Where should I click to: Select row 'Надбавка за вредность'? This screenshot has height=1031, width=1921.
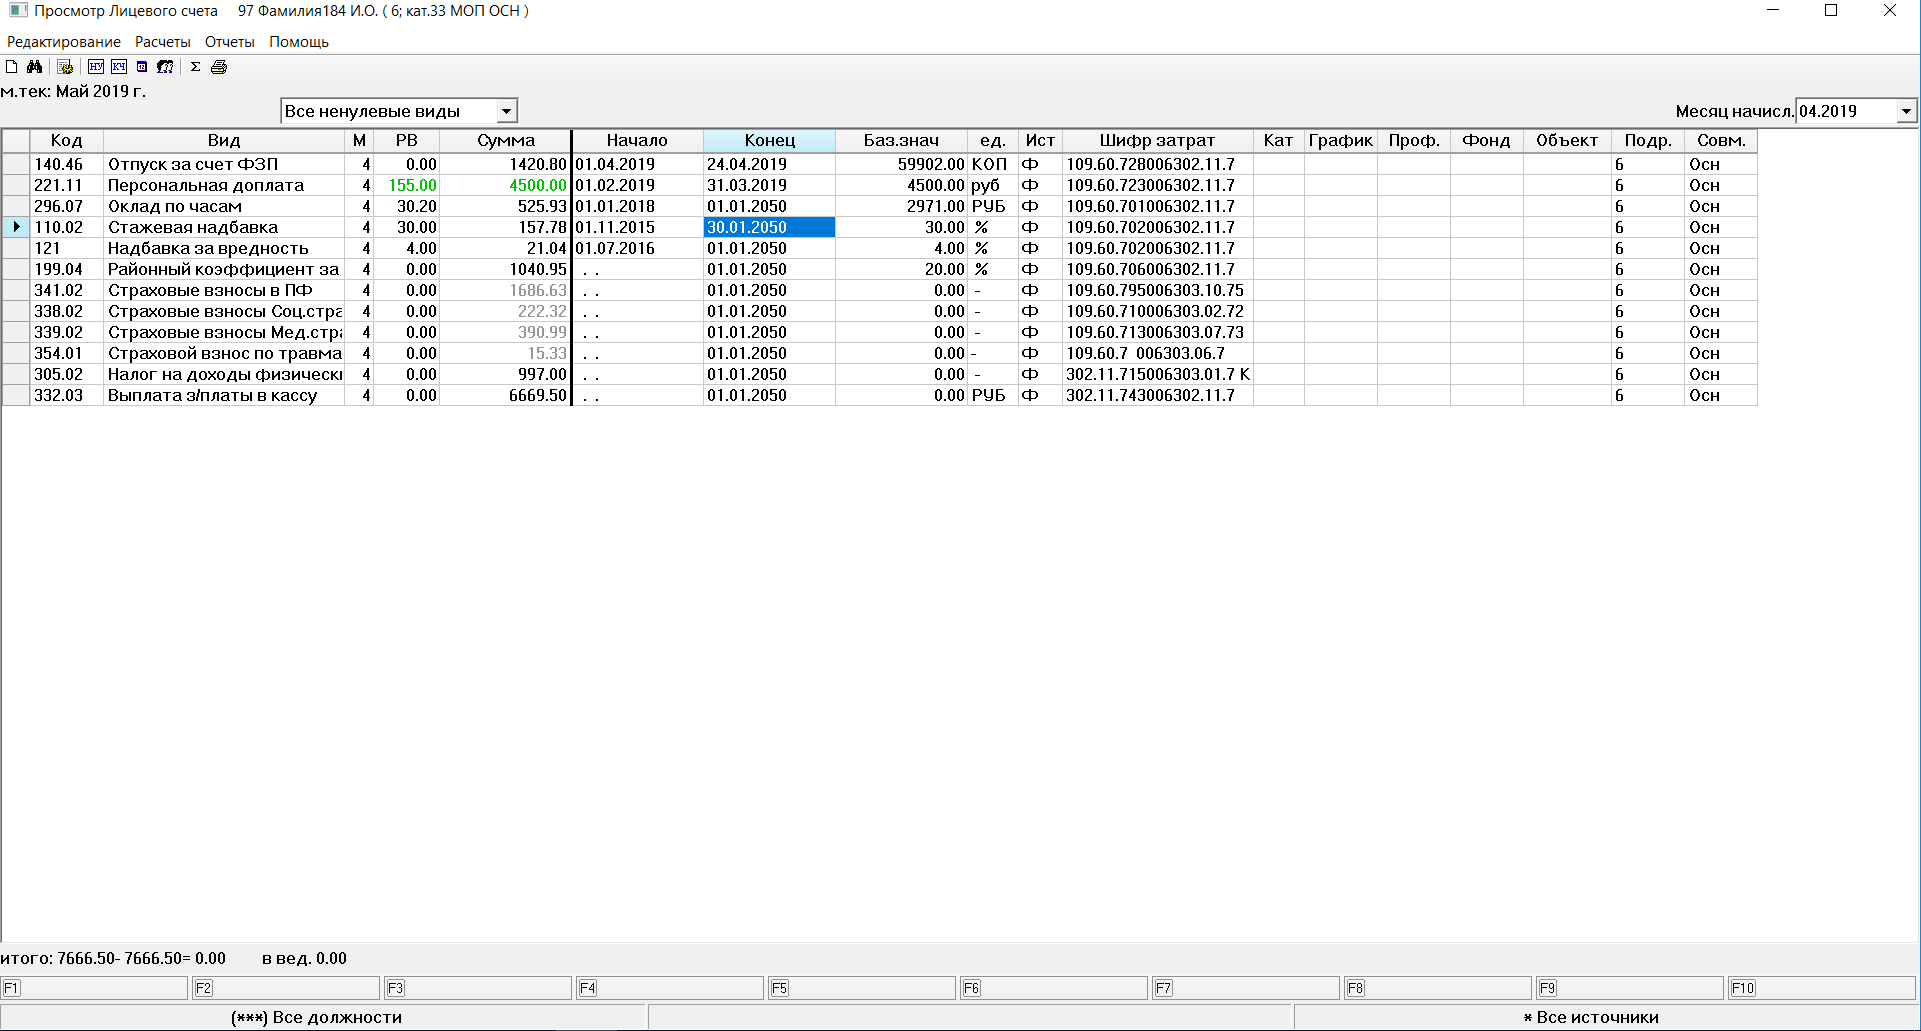[x=879, y=248]
